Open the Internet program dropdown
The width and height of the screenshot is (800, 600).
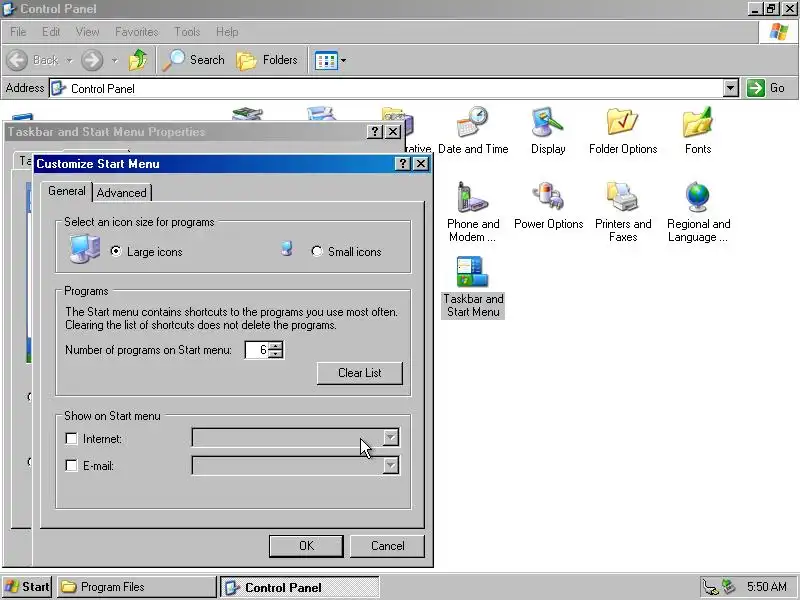[x=390, y=437]
